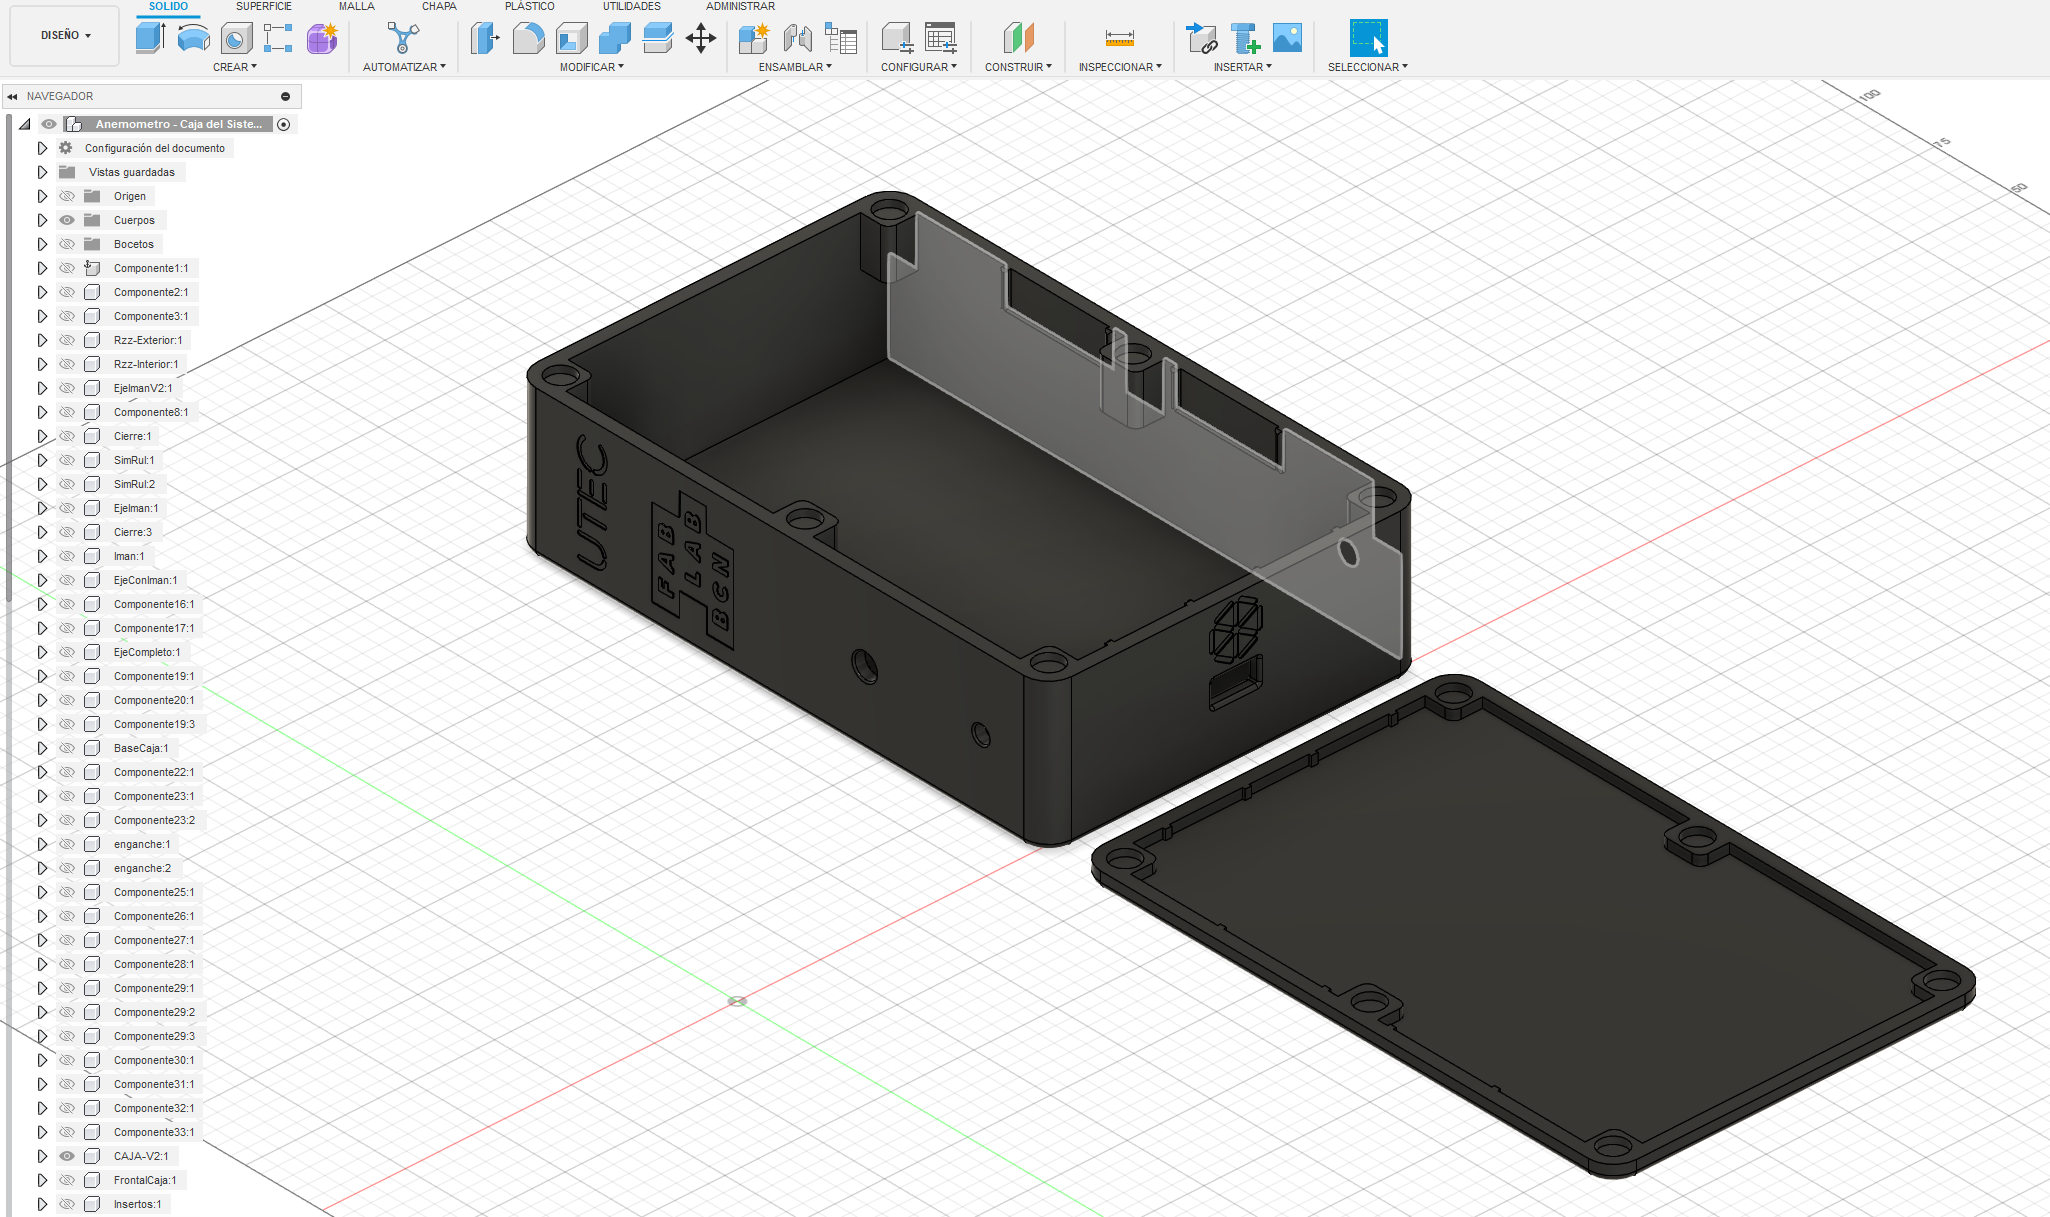Expand the Cuerpos folder
The width and height of the screenshot is (2050, 1217).
pos(42,220)
